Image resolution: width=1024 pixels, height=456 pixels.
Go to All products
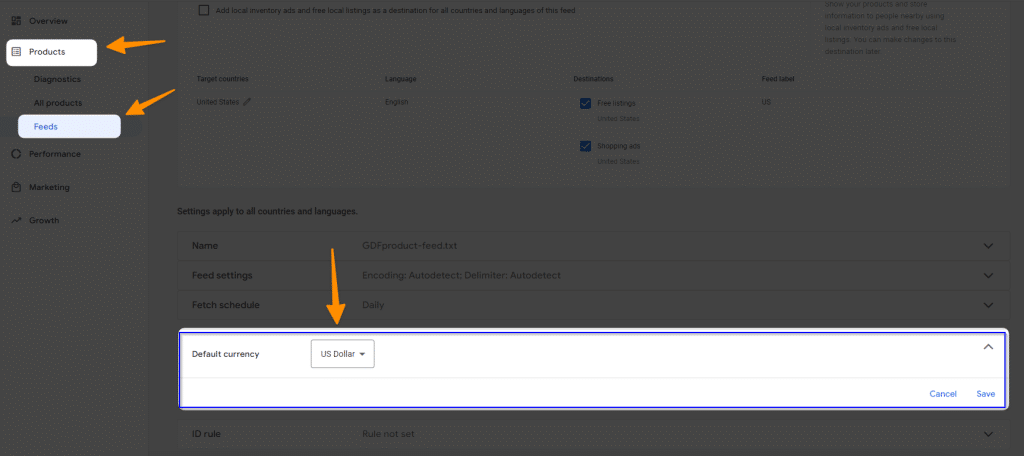click(x=58, y=103)
